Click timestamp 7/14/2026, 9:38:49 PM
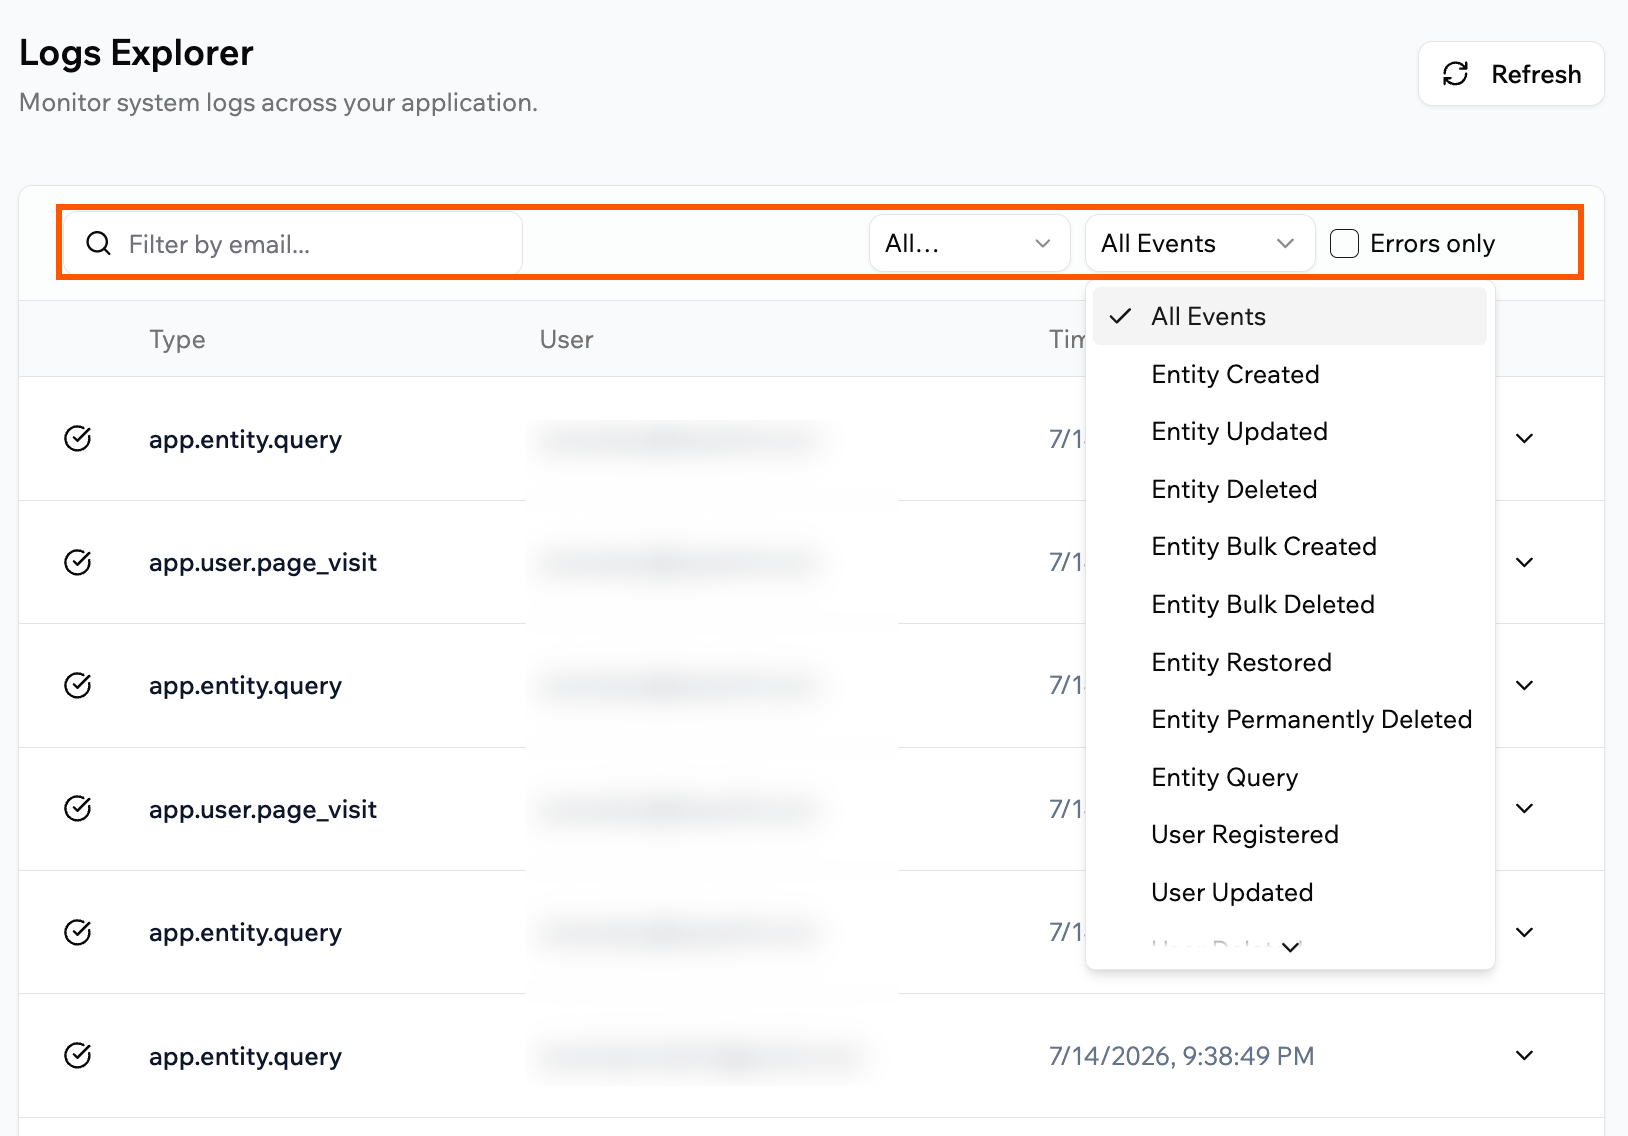The width and height of the screenshot is (1628, 1136). (1181, 1056)
